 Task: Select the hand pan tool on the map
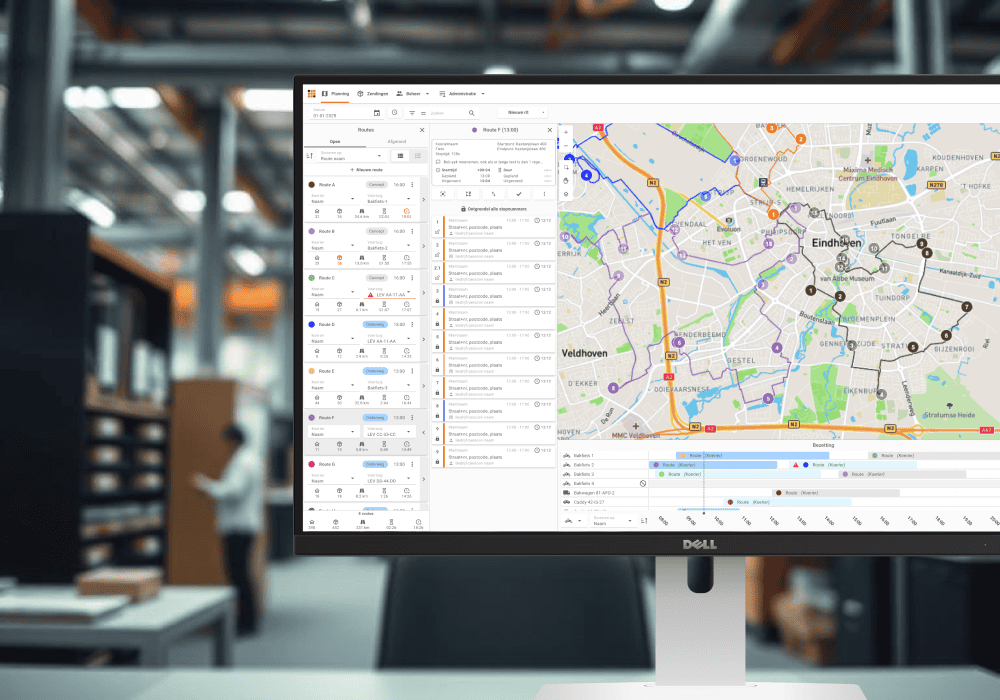click(566, 180)
